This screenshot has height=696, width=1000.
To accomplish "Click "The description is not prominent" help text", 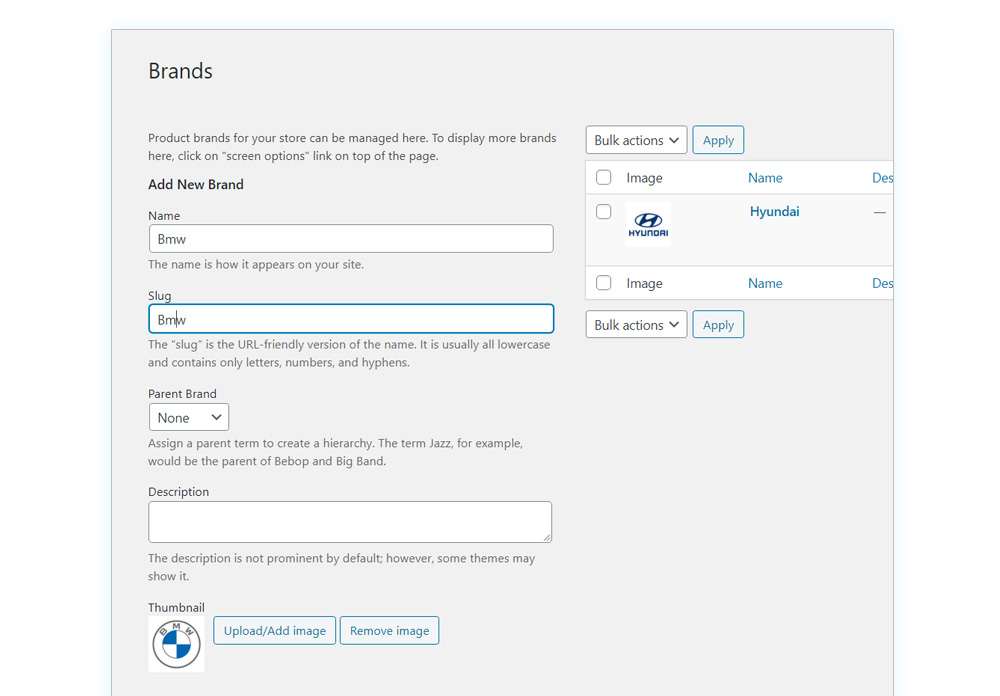I will (342, 567).
